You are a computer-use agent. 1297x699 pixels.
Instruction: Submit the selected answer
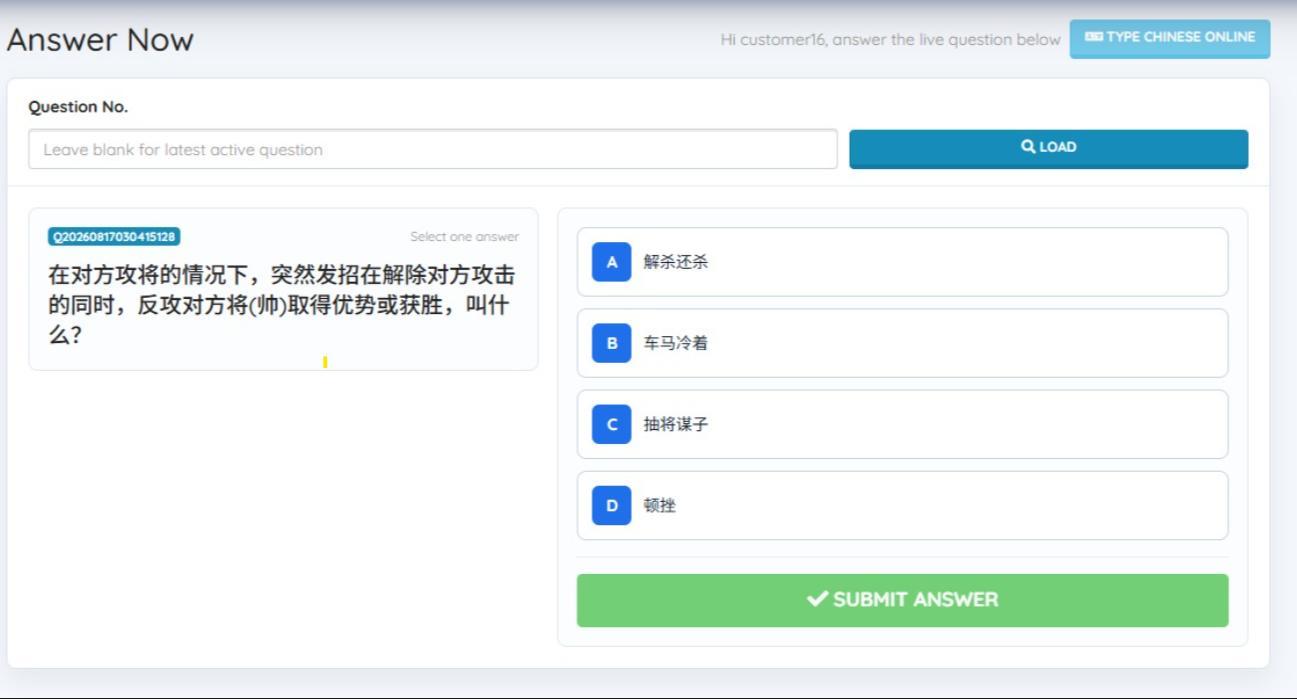902,600
